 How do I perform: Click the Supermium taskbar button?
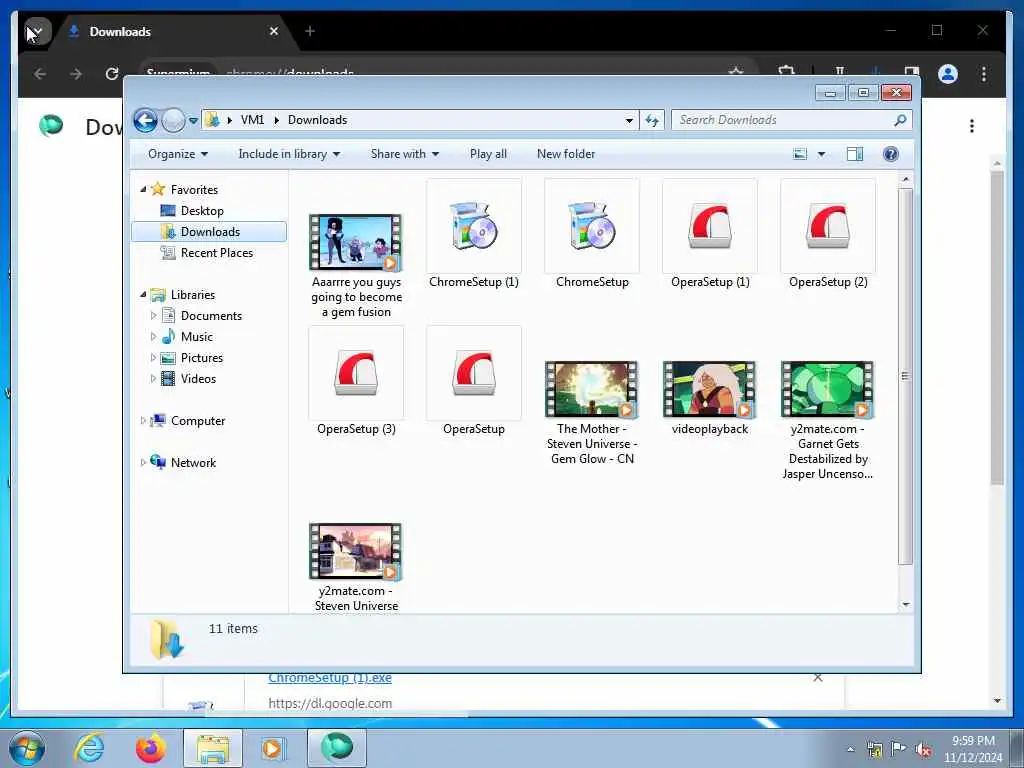(336, 748)
